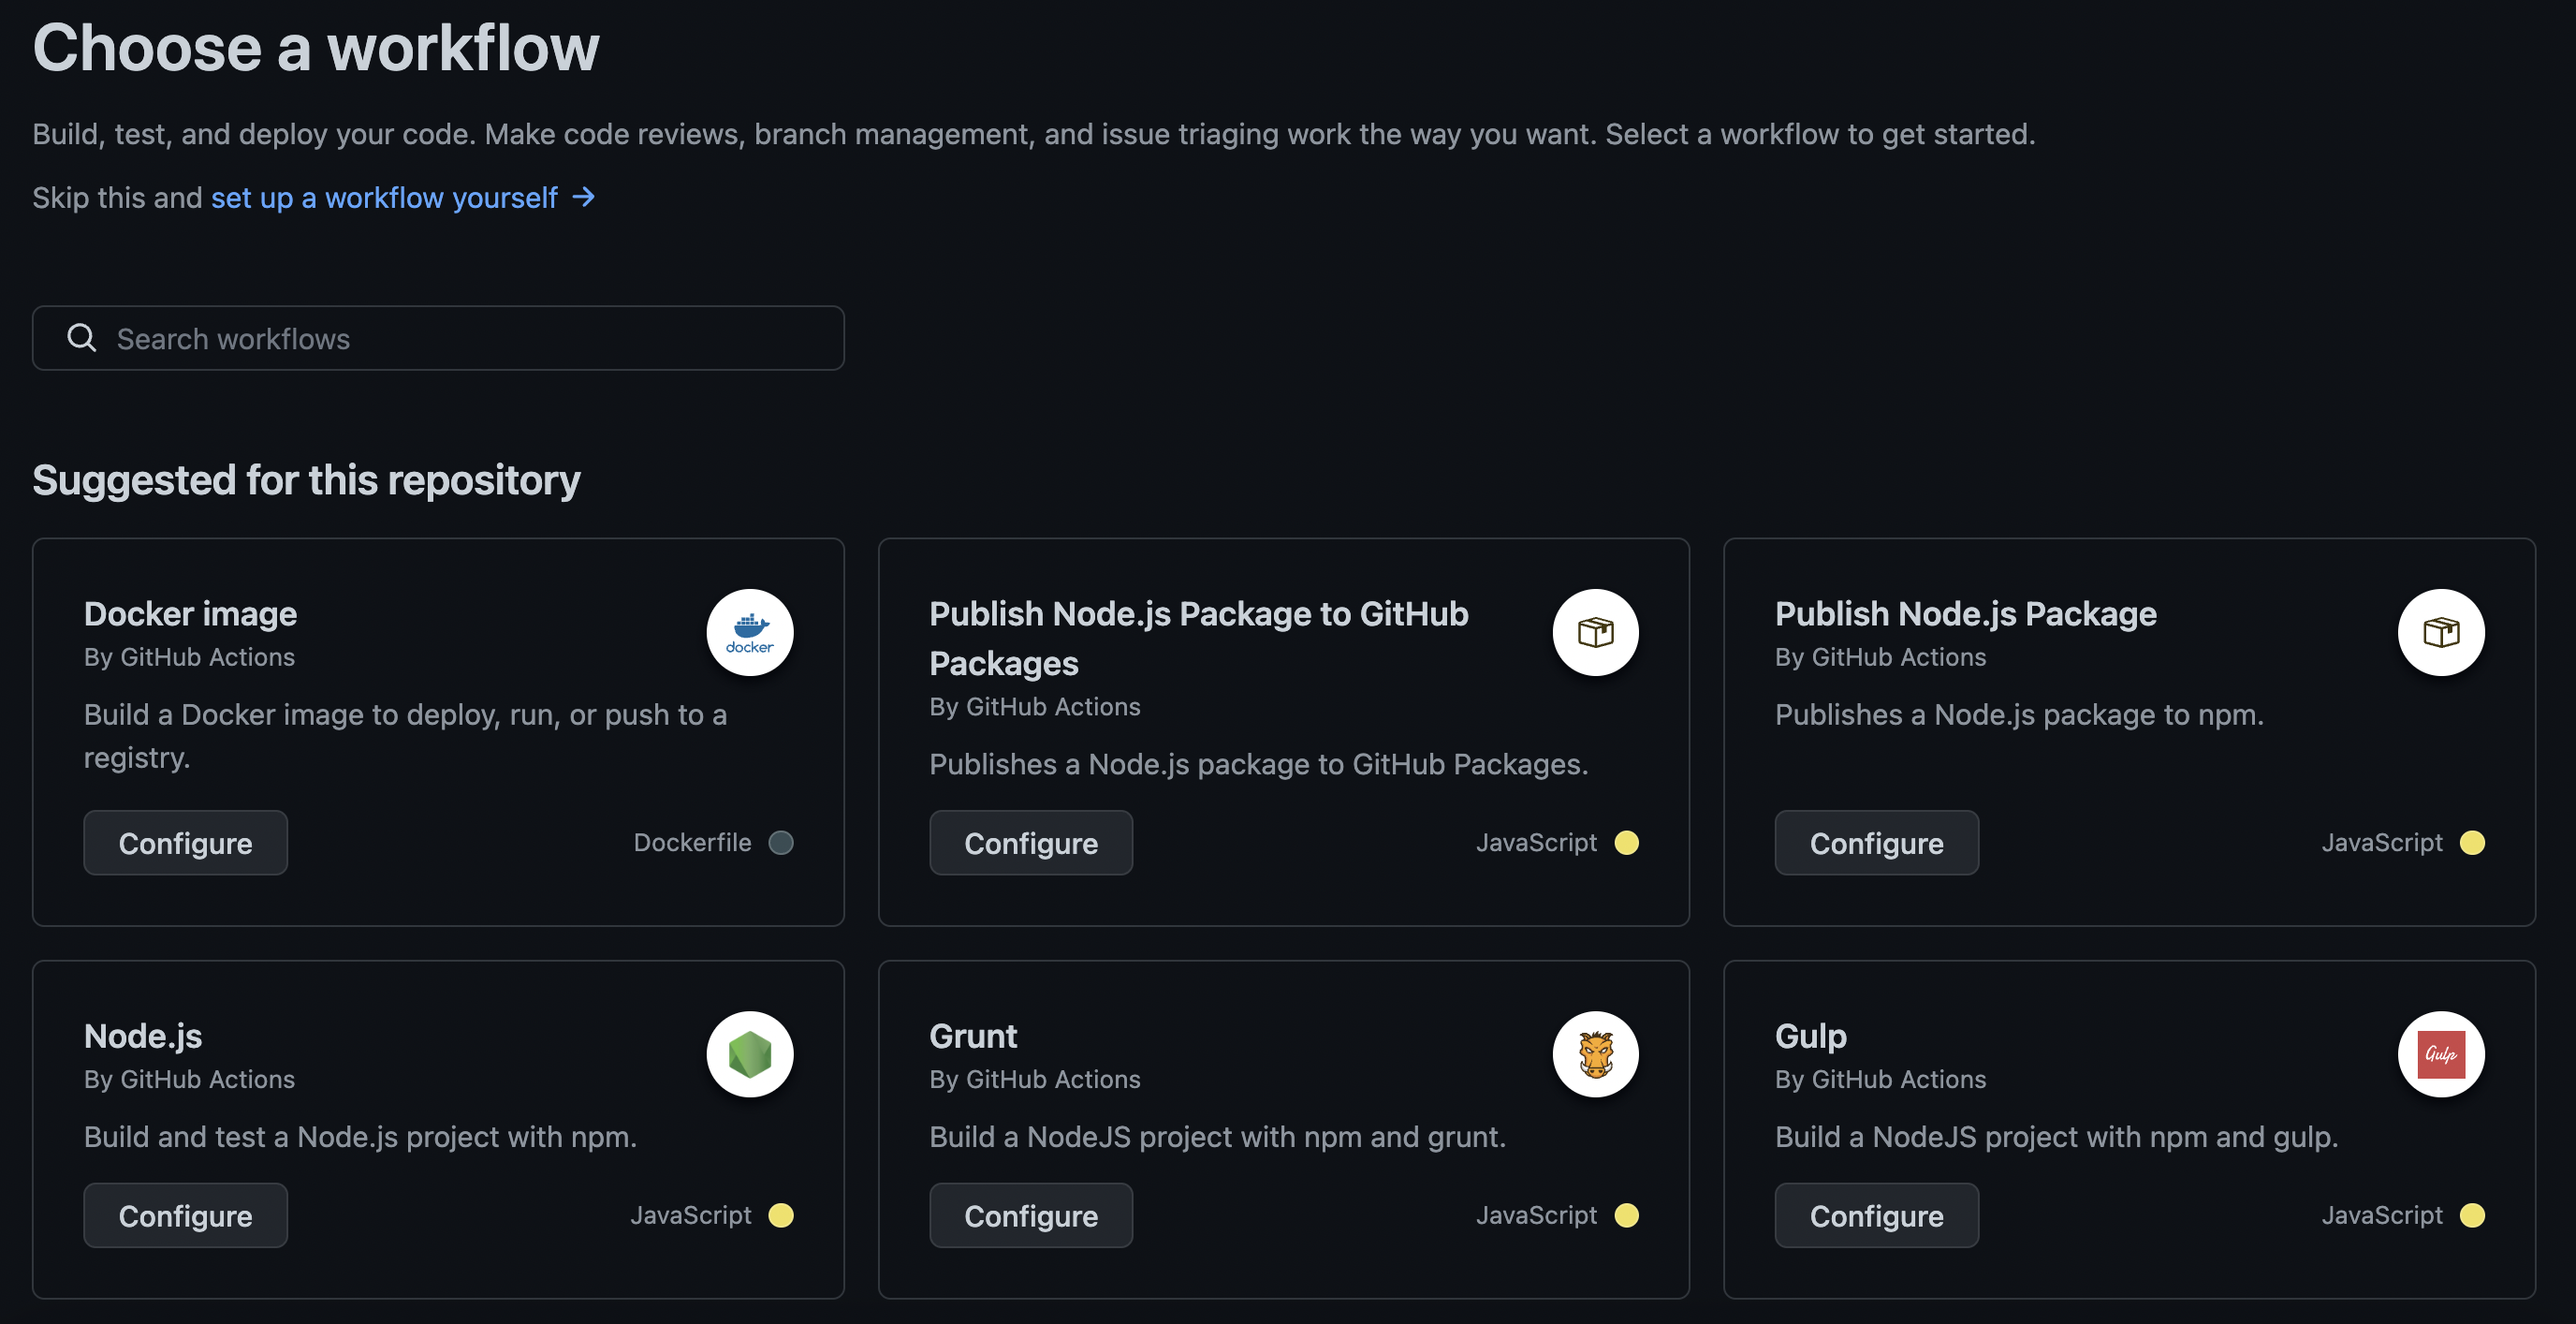
Task: Focus the Search workflows input field
Action: [x=470, y=338]
